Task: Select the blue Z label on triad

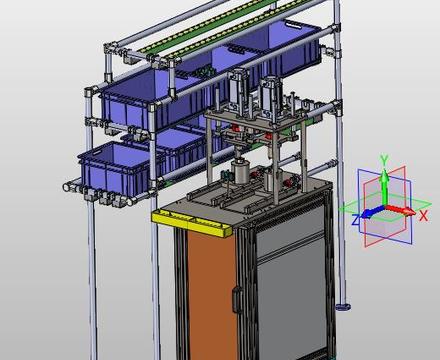Action: tap(356, 220)
